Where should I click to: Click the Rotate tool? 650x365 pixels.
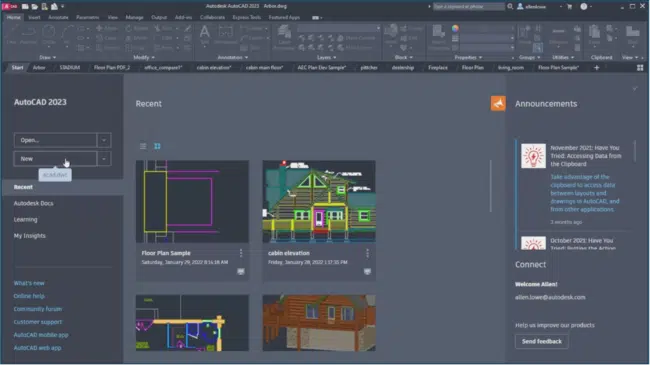(137, 28)
